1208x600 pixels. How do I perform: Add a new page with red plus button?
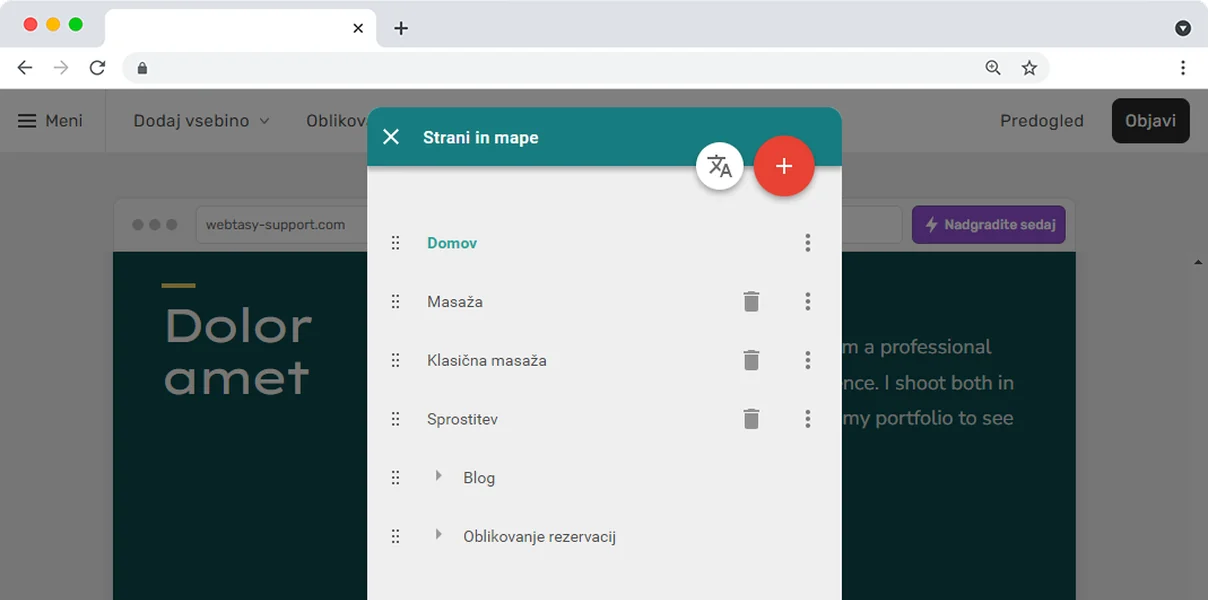[x=784, y=166]
